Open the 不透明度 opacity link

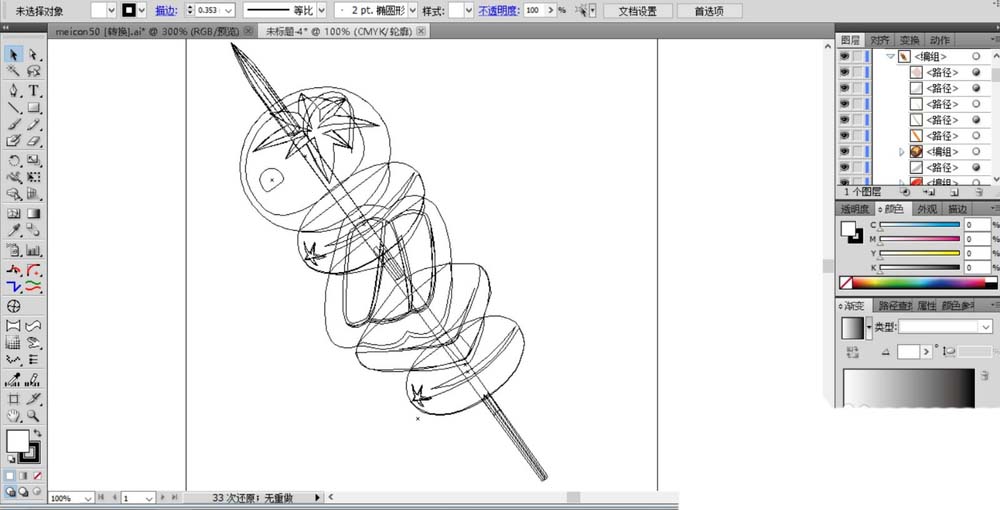point(499,10)
